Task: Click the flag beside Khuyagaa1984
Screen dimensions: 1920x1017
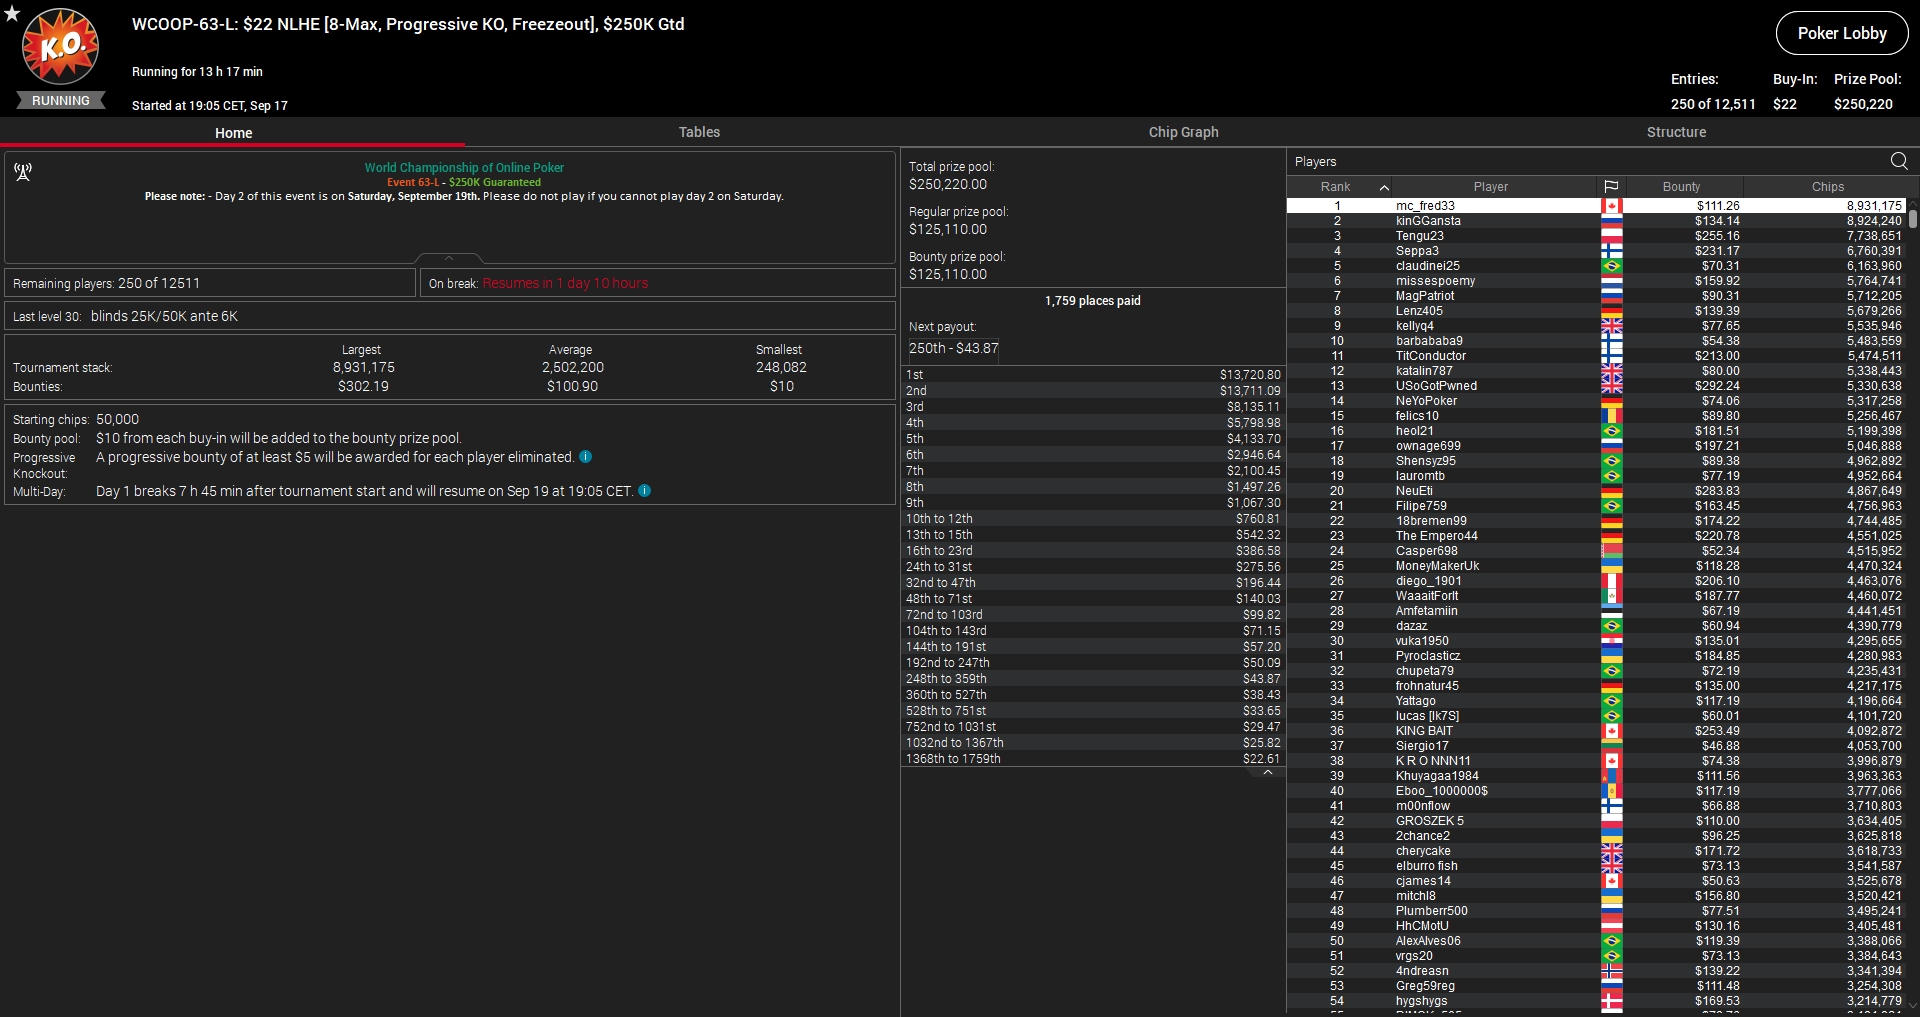Action: [x=1611, y=776]
